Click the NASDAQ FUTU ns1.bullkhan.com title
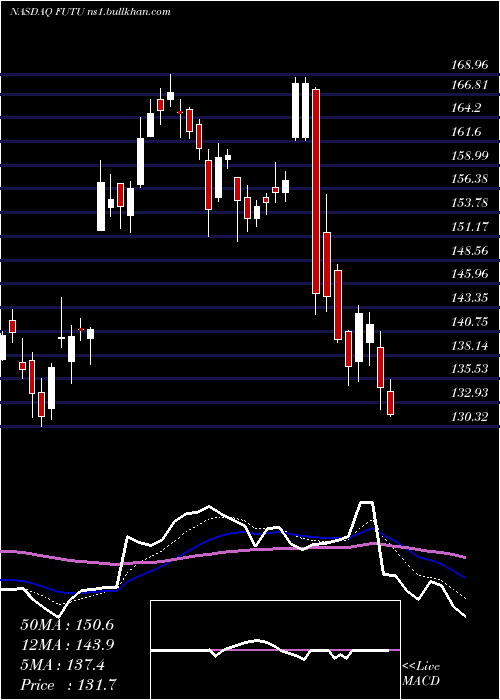 [x=90, y=12]
